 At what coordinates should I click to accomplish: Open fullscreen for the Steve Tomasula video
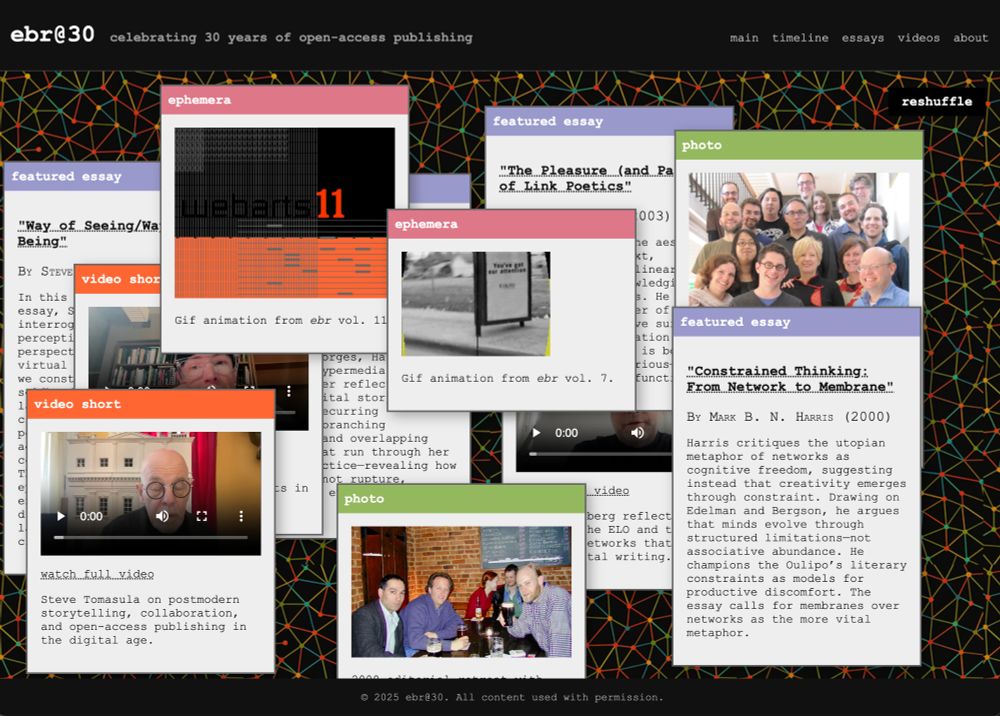coord(202,516)
